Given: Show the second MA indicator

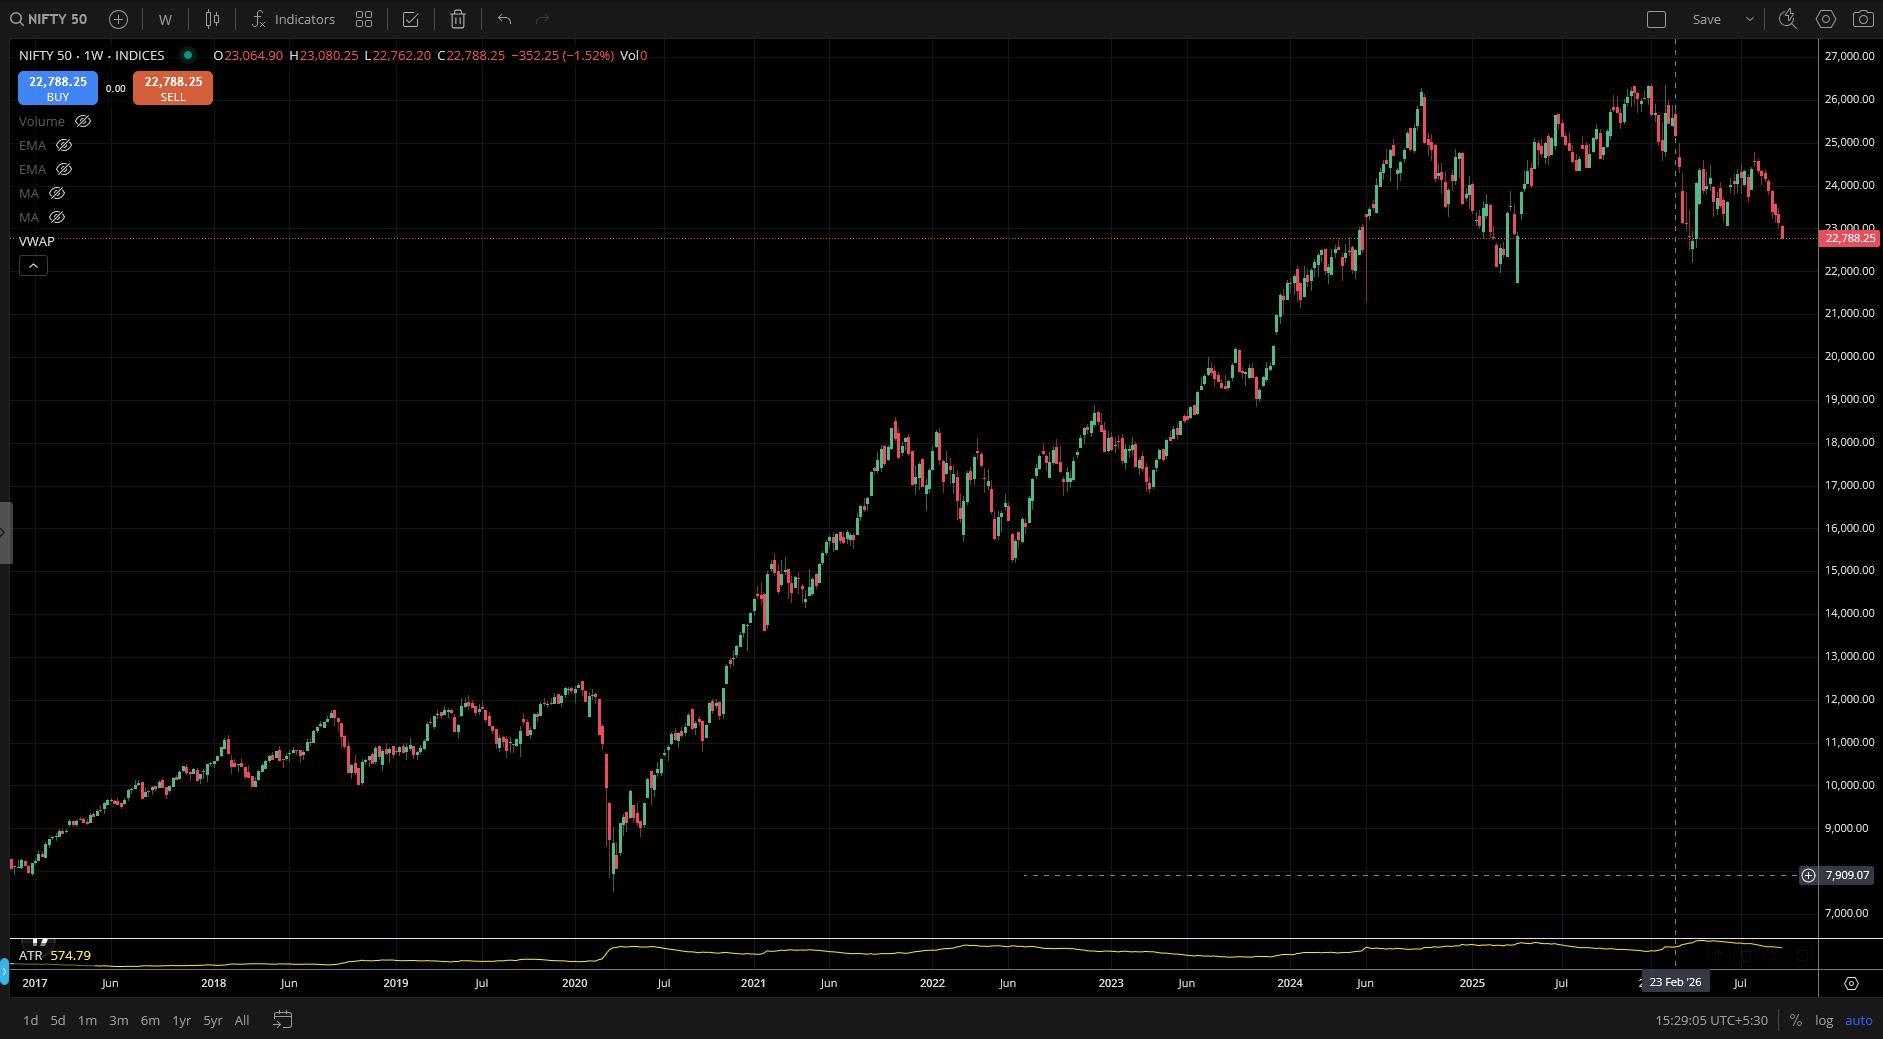Looking at the screenshot, I should pyautogui.click(x=57, y=217).
